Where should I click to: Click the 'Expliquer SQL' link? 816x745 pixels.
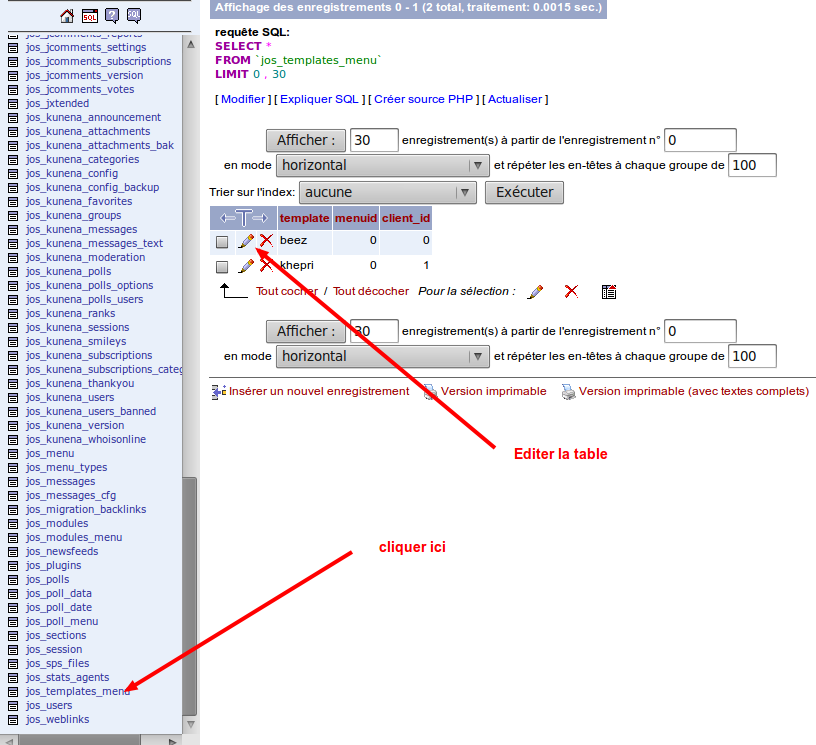[319, 99]
